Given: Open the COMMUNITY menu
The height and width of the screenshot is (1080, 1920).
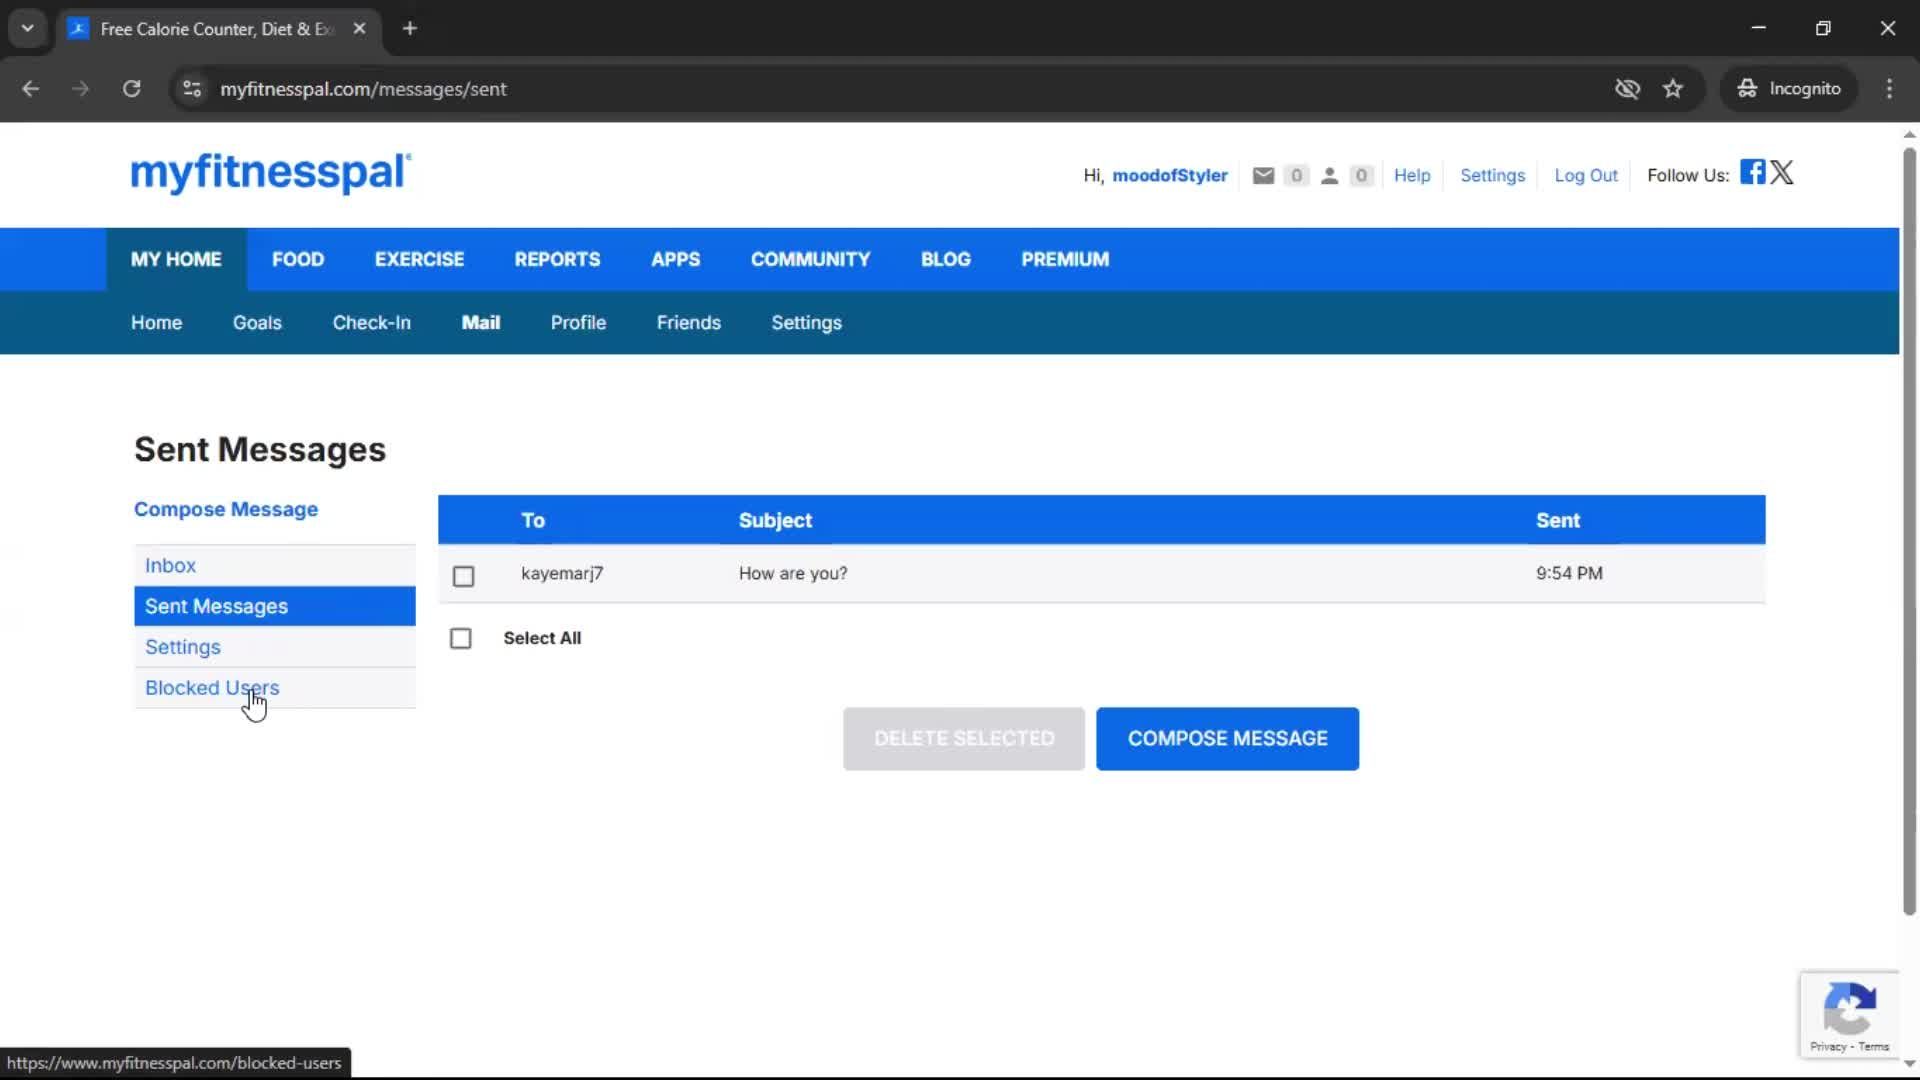Looking at the screenshot, I should pyautogui.click(x=810, y=259).
